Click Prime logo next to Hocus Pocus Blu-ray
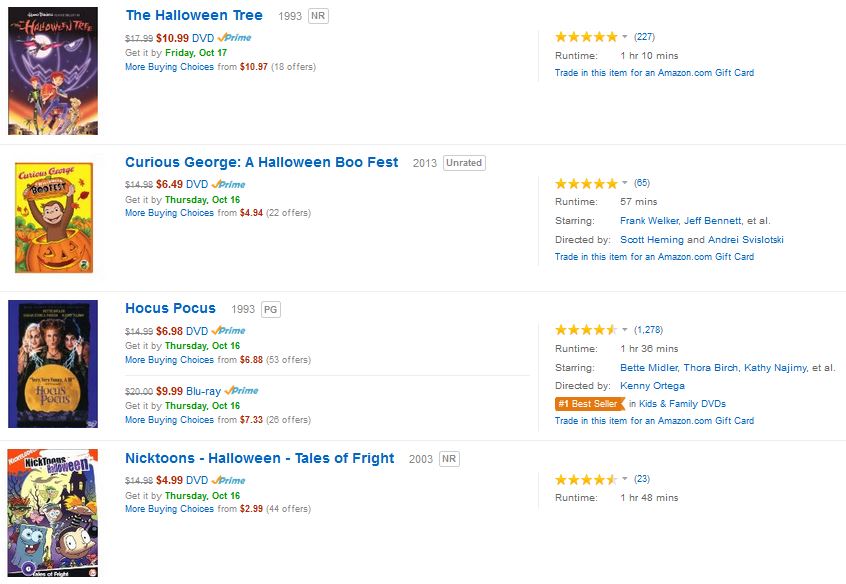 (x=241, y=391)
